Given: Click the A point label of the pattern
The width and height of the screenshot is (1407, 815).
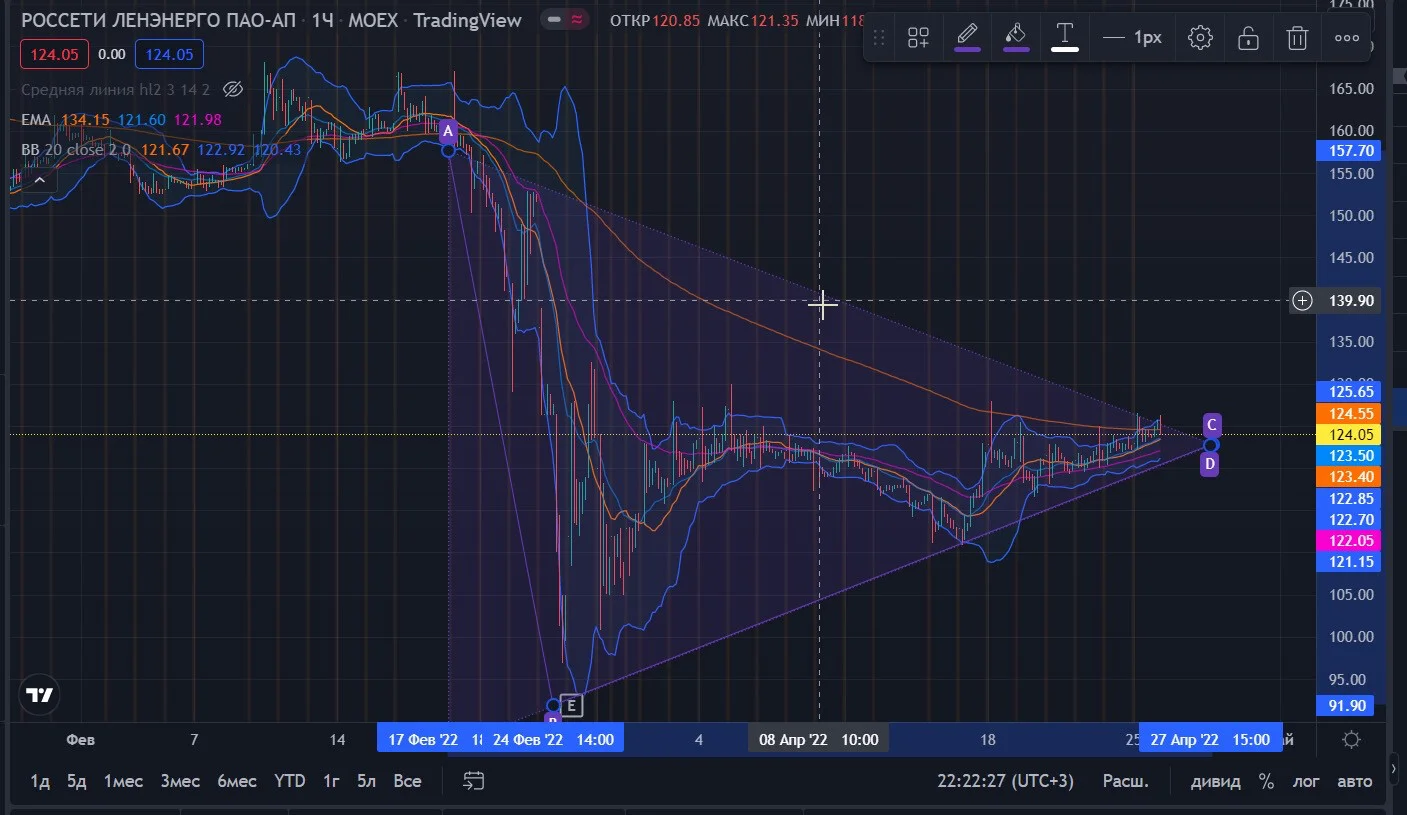Looking at the screenshot, I should coord(448,131).
